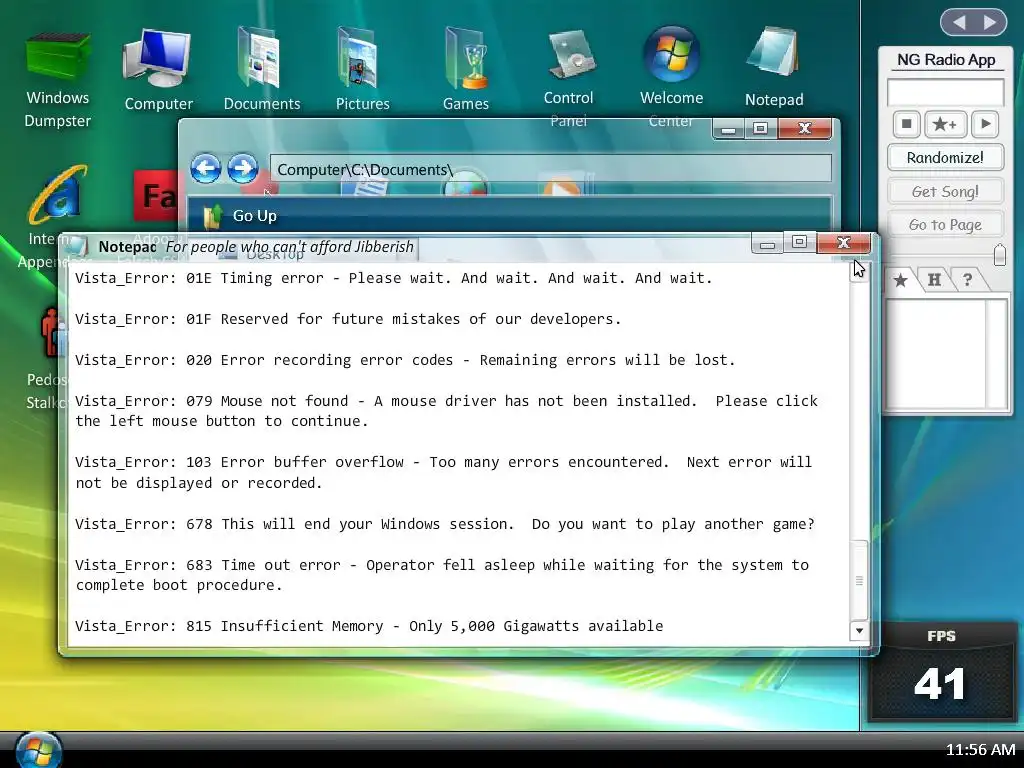
Task: Click the NG Radio App title
Action: [x=946, y=59]
